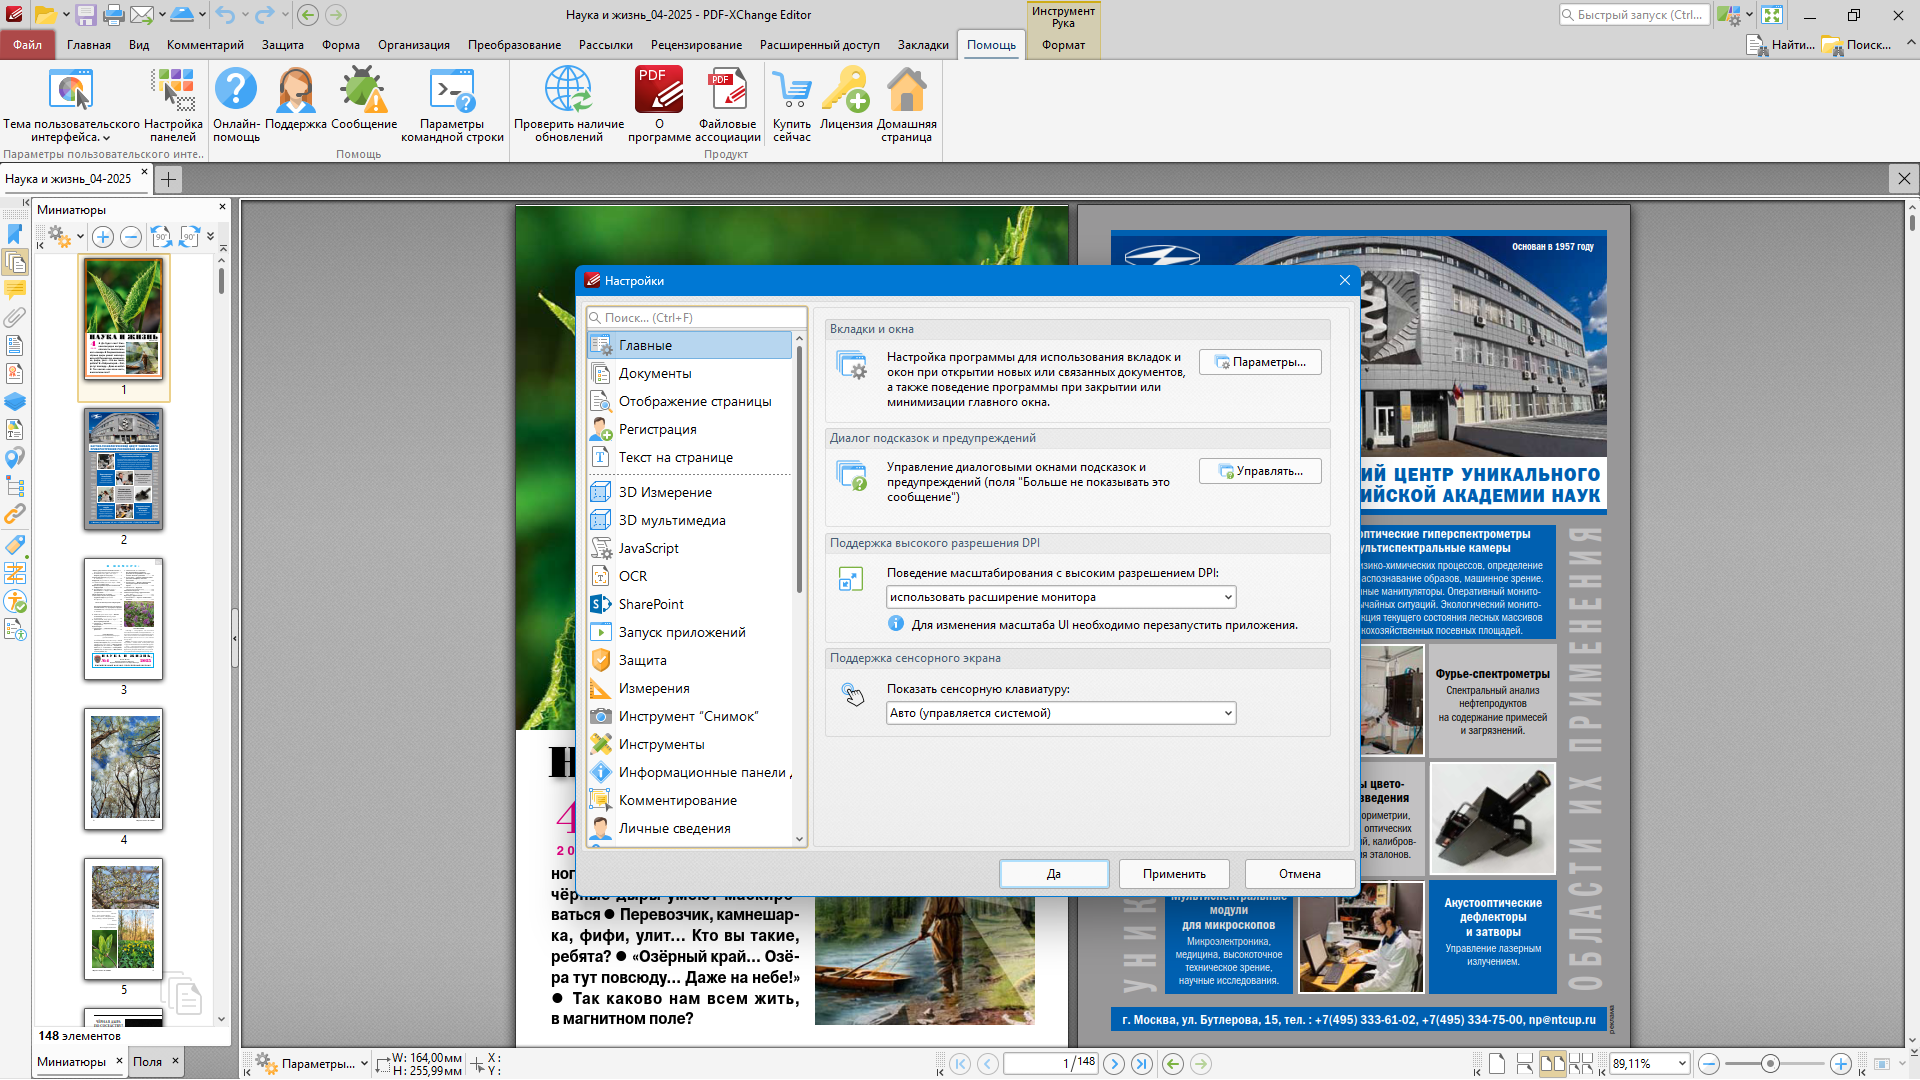This screenshot has height=1080, width=1920.
Task: Select JavaScript in settings category list
Action: point(648,548)
